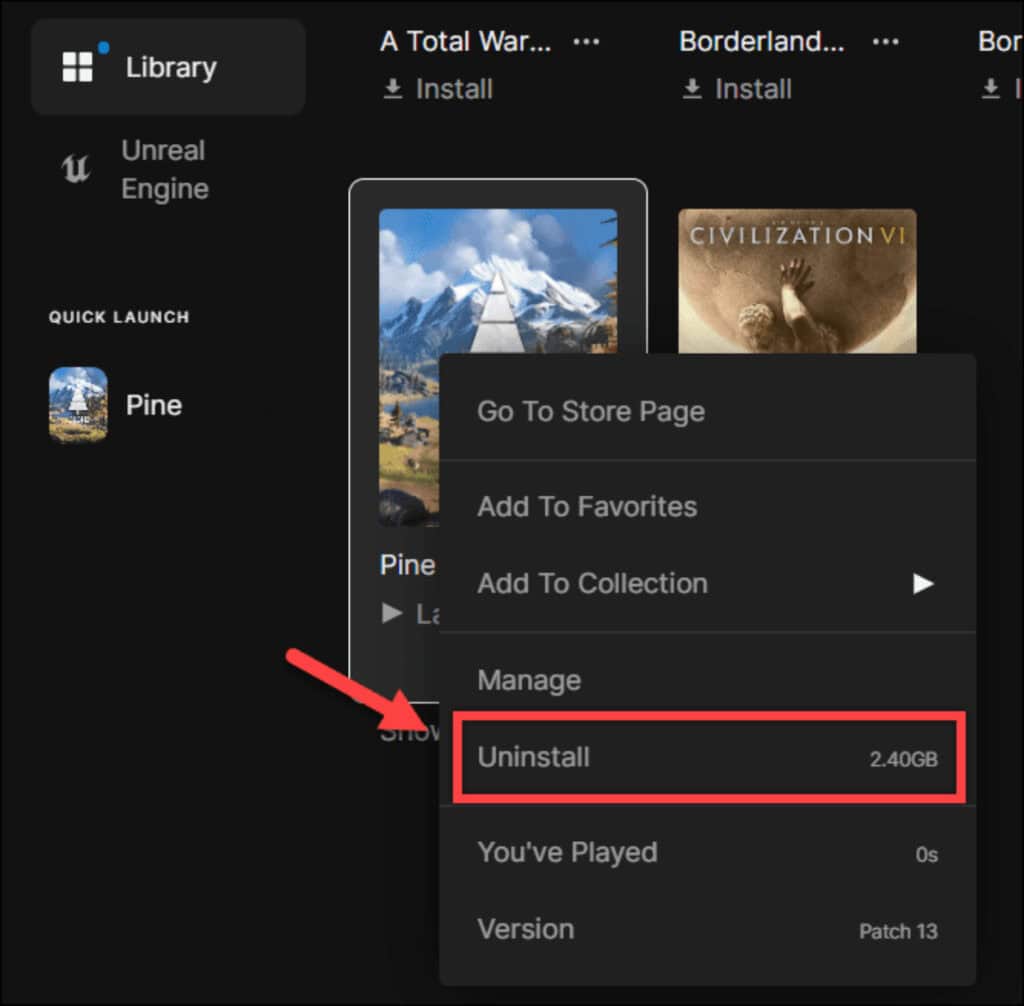Select Manage in the context menu
Viewport: 1024px width, 1006px height.
pos(529,680)
